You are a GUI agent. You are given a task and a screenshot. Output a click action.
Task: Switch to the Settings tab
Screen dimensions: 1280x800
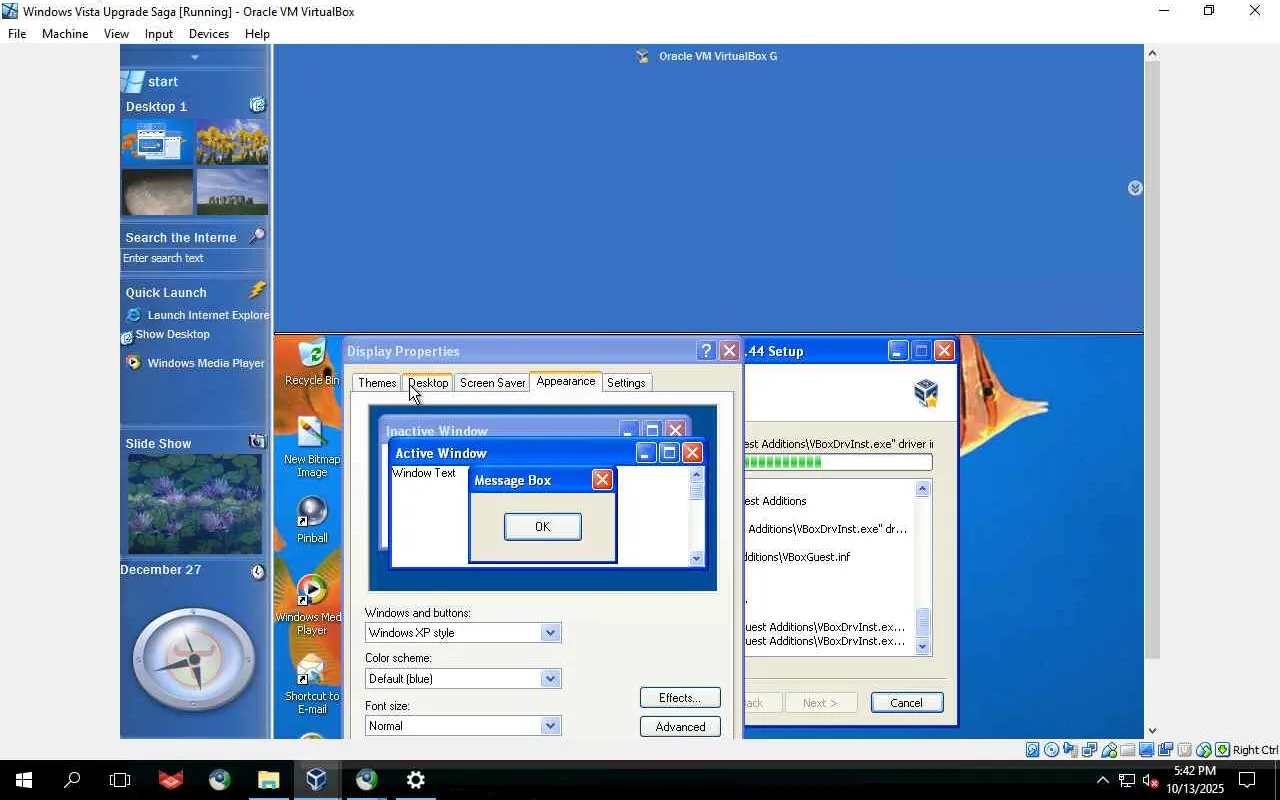626,383
